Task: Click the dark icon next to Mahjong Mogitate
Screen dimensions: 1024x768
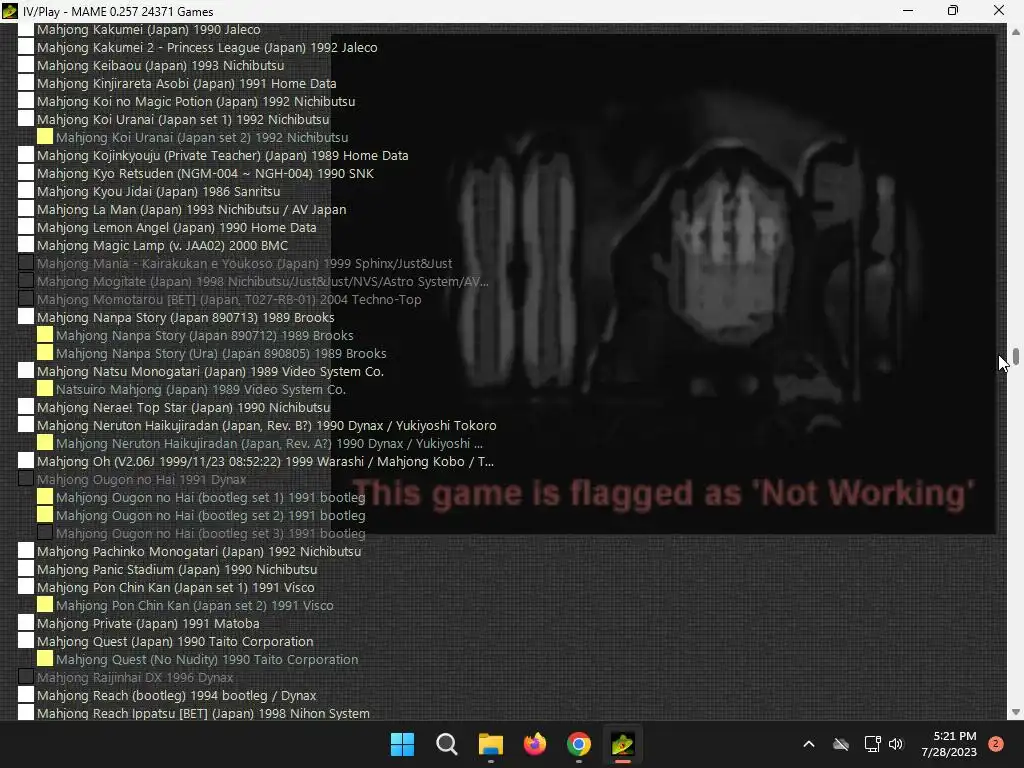Action: tap(25, 281)
